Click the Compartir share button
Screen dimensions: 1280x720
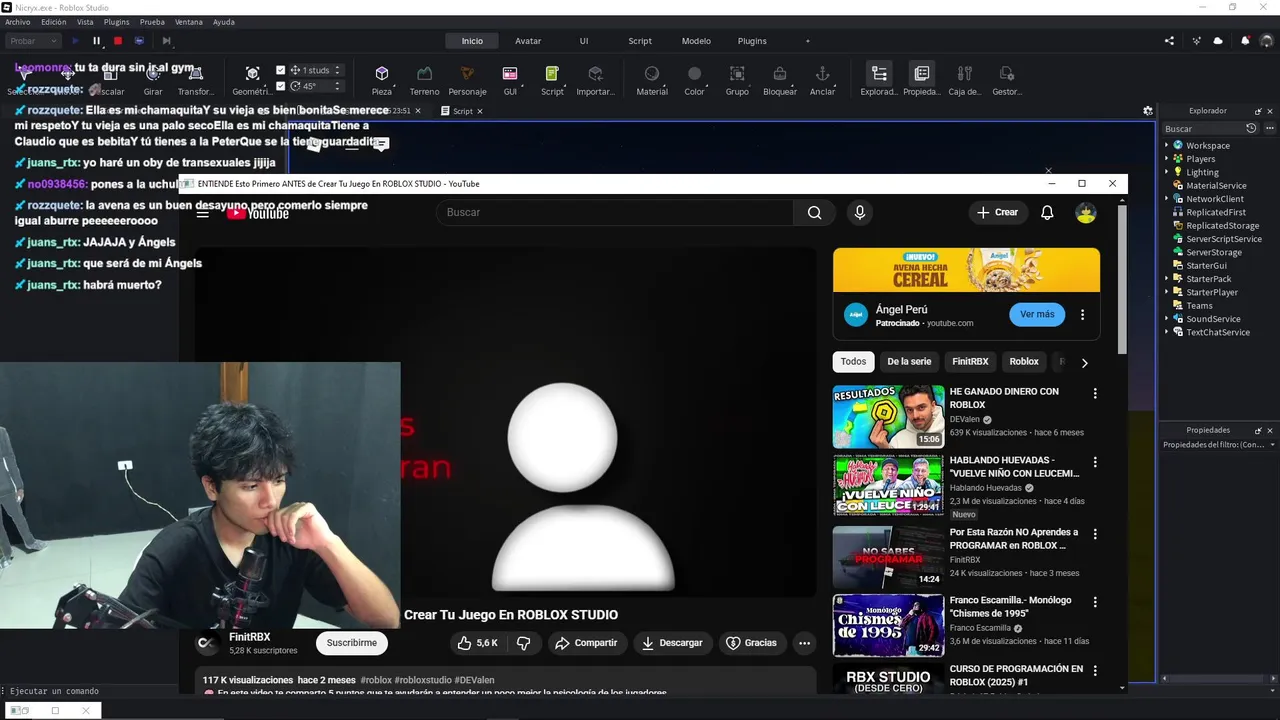[x=587, y=643]
